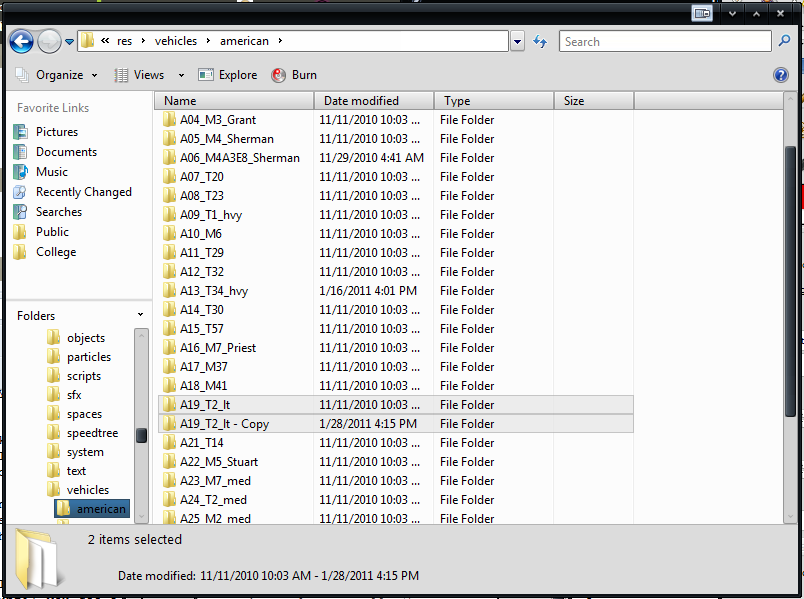The height and width of the screenshot is (599, 804).
Task: Click folder icon of A16_M7_Priest
Action: [169, 347]
